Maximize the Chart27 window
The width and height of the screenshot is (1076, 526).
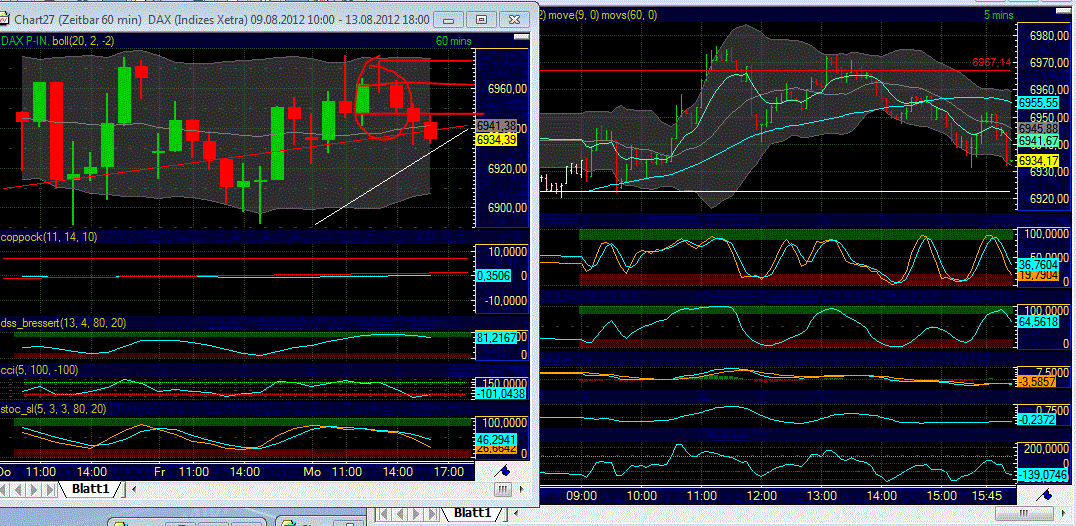coord(482,20)
